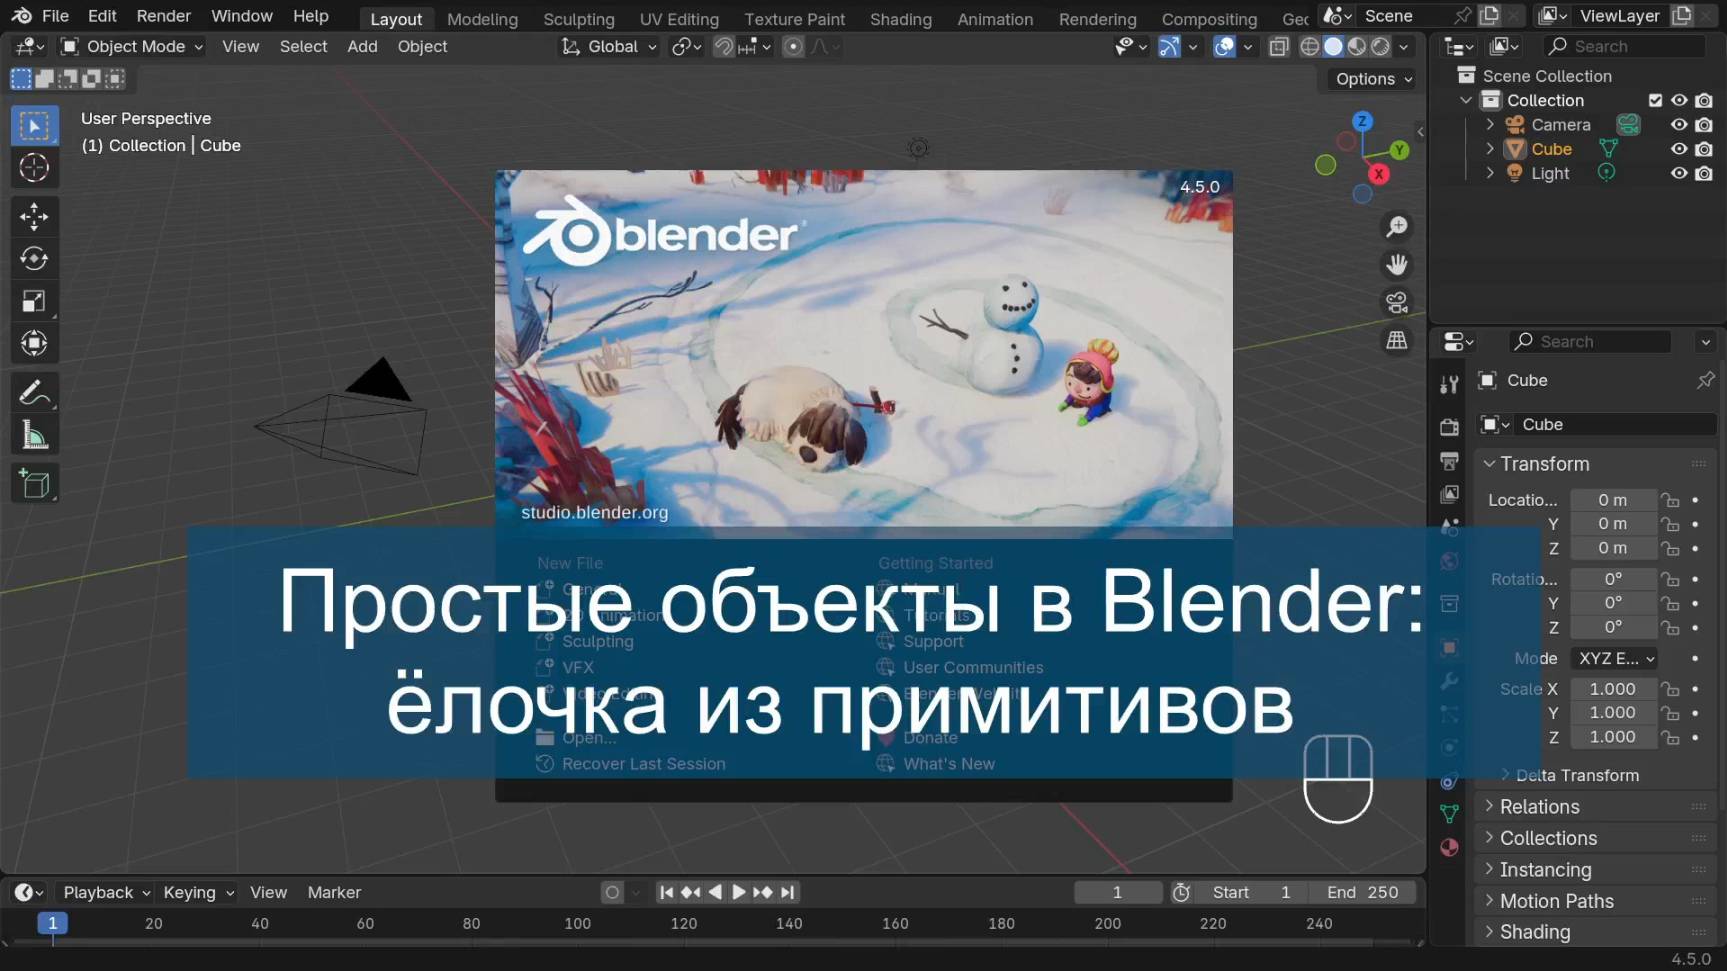Open the Rotation Mode XYZ Euler dropdown
This screenshot has width=1727, height=971.
tap(1613, 658)
